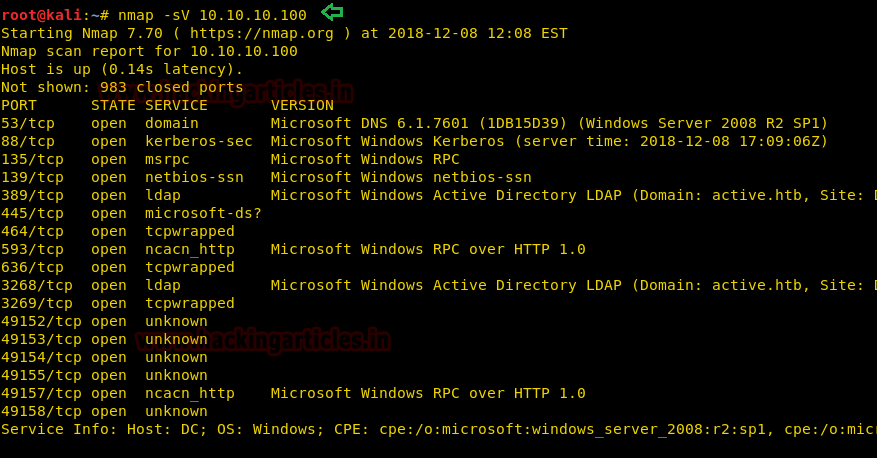The height and width of the screenshot is (458, 877).
Task: Select the microsoft-ds? service text
Action: [203, 213]
